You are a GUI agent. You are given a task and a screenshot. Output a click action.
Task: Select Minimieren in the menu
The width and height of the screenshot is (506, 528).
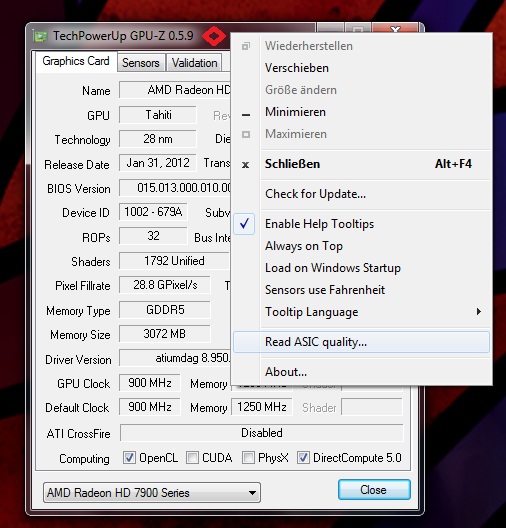[x=361, y=112]
